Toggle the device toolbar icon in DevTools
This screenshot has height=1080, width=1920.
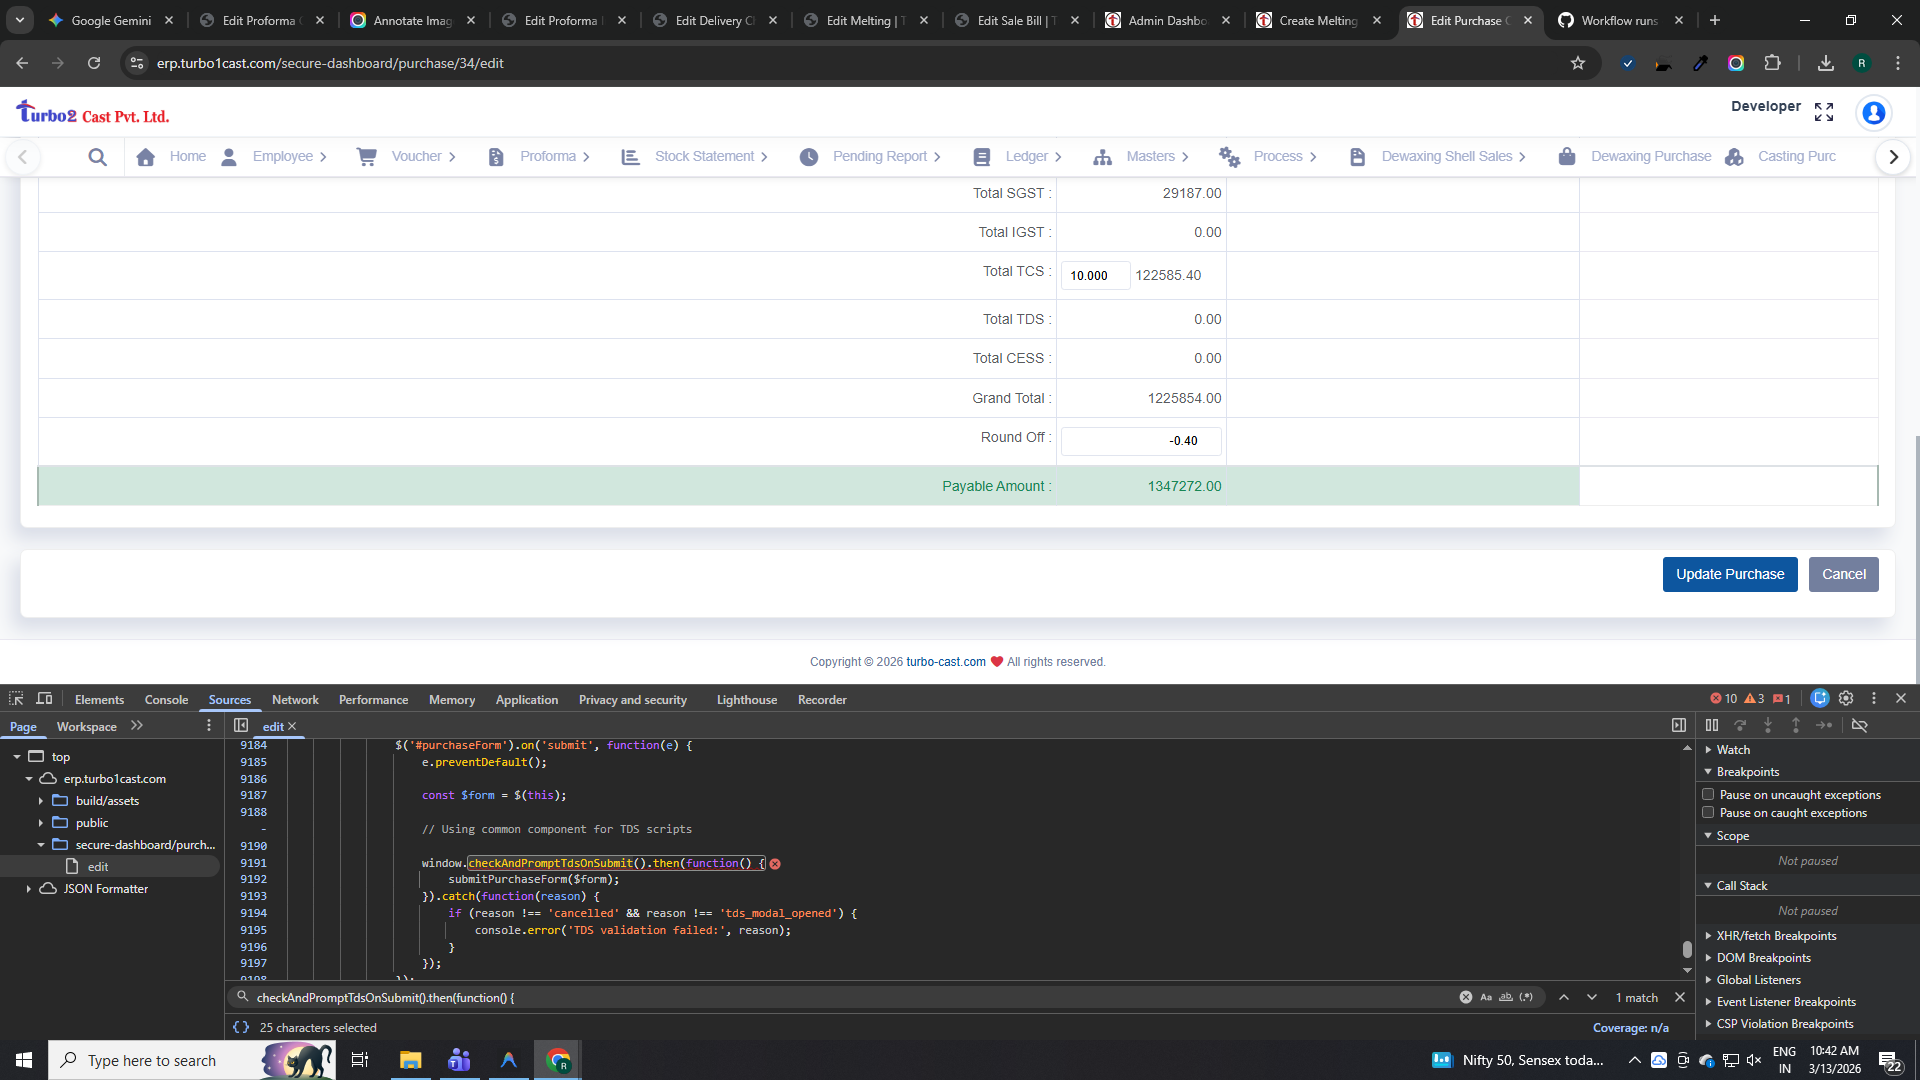[x=44, y=699]
